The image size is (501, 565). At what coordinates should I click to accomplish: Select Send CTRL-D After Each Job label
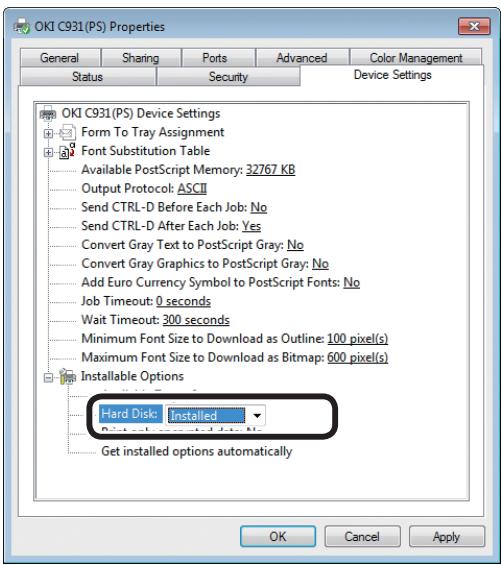(x=160, y=226)
